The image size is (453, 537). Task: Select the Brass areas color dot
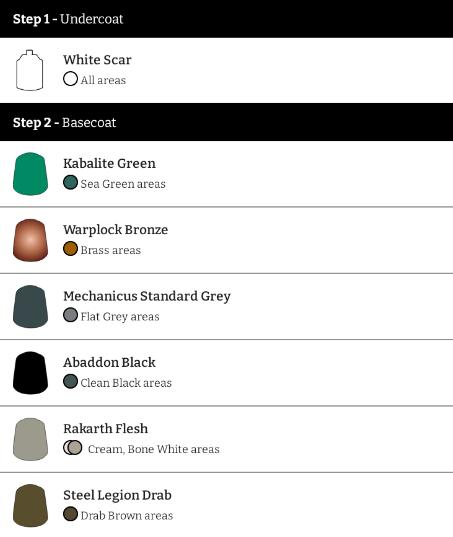(70, 249)
